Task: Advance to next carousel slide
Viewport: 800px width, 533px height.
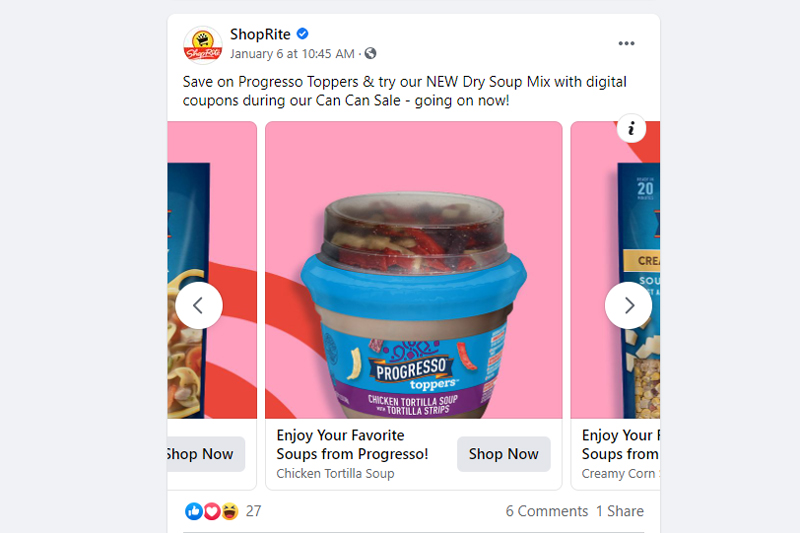Action: pos(629,306)
